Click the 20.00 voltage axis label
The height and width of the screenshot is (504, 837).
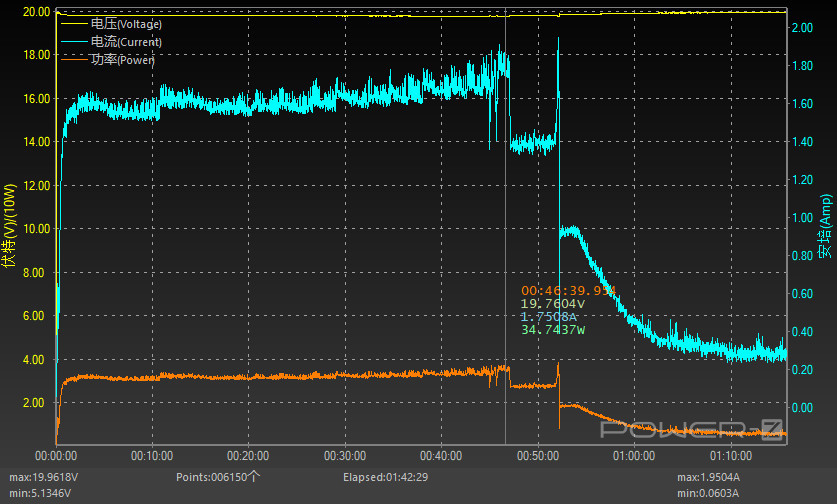pos(36,12)
